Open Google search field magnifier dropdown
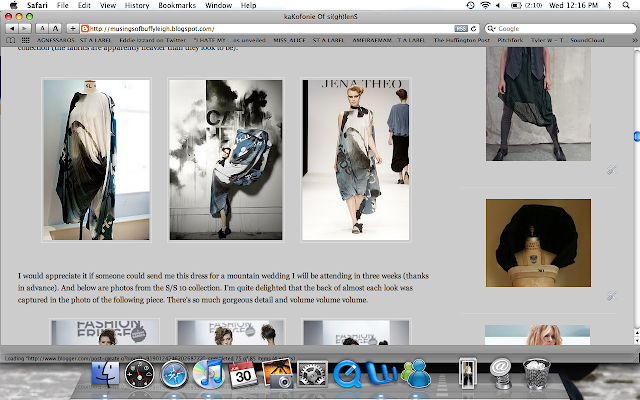This screenshot has width=640, height=400. 491,29
